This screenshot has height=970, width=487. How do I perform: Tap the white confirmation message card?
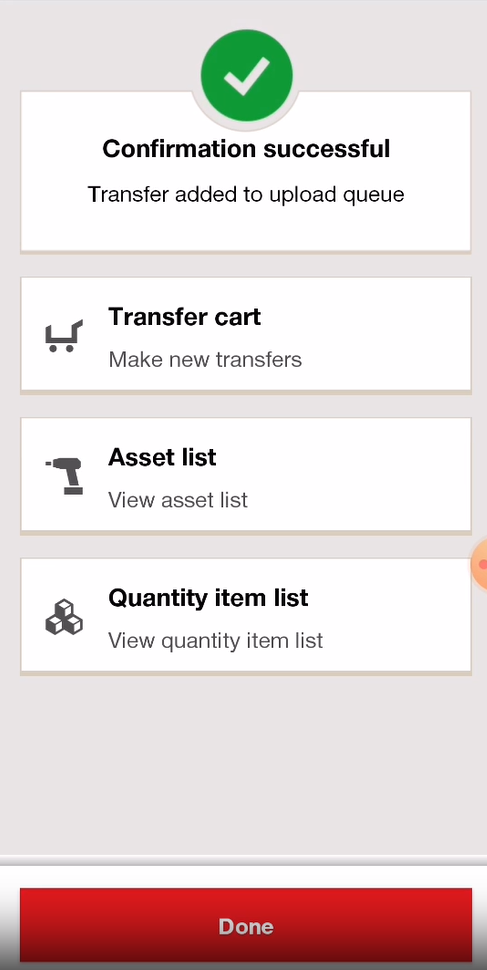pos(246,172)
